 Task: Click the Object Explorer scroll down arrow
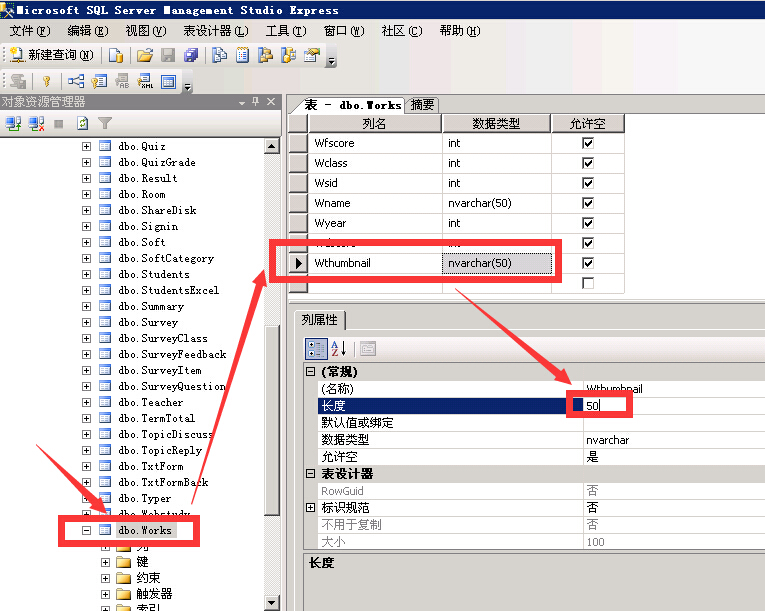pyautogui.click(x=272, y=602)
